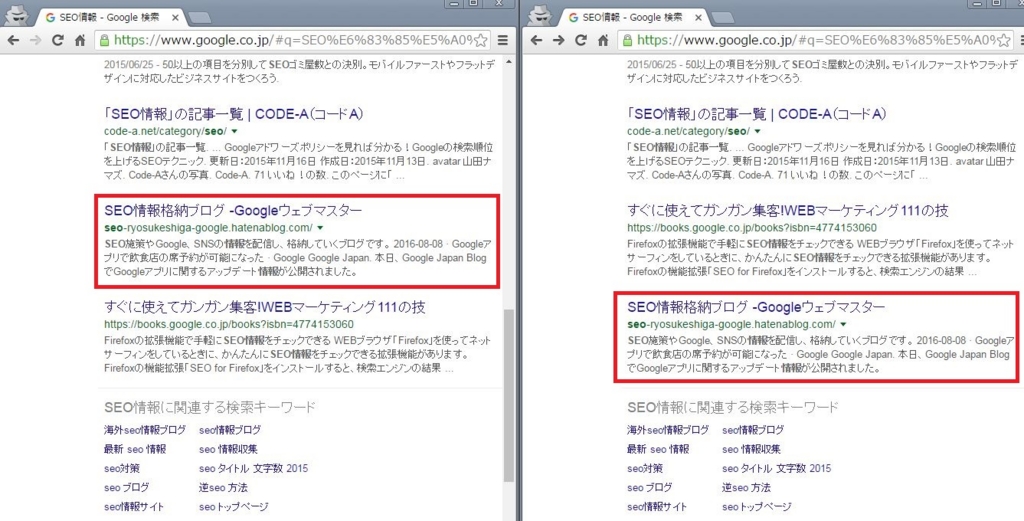Click forward arrow in left browser window

pyautogui.click(x=35, y=40)
